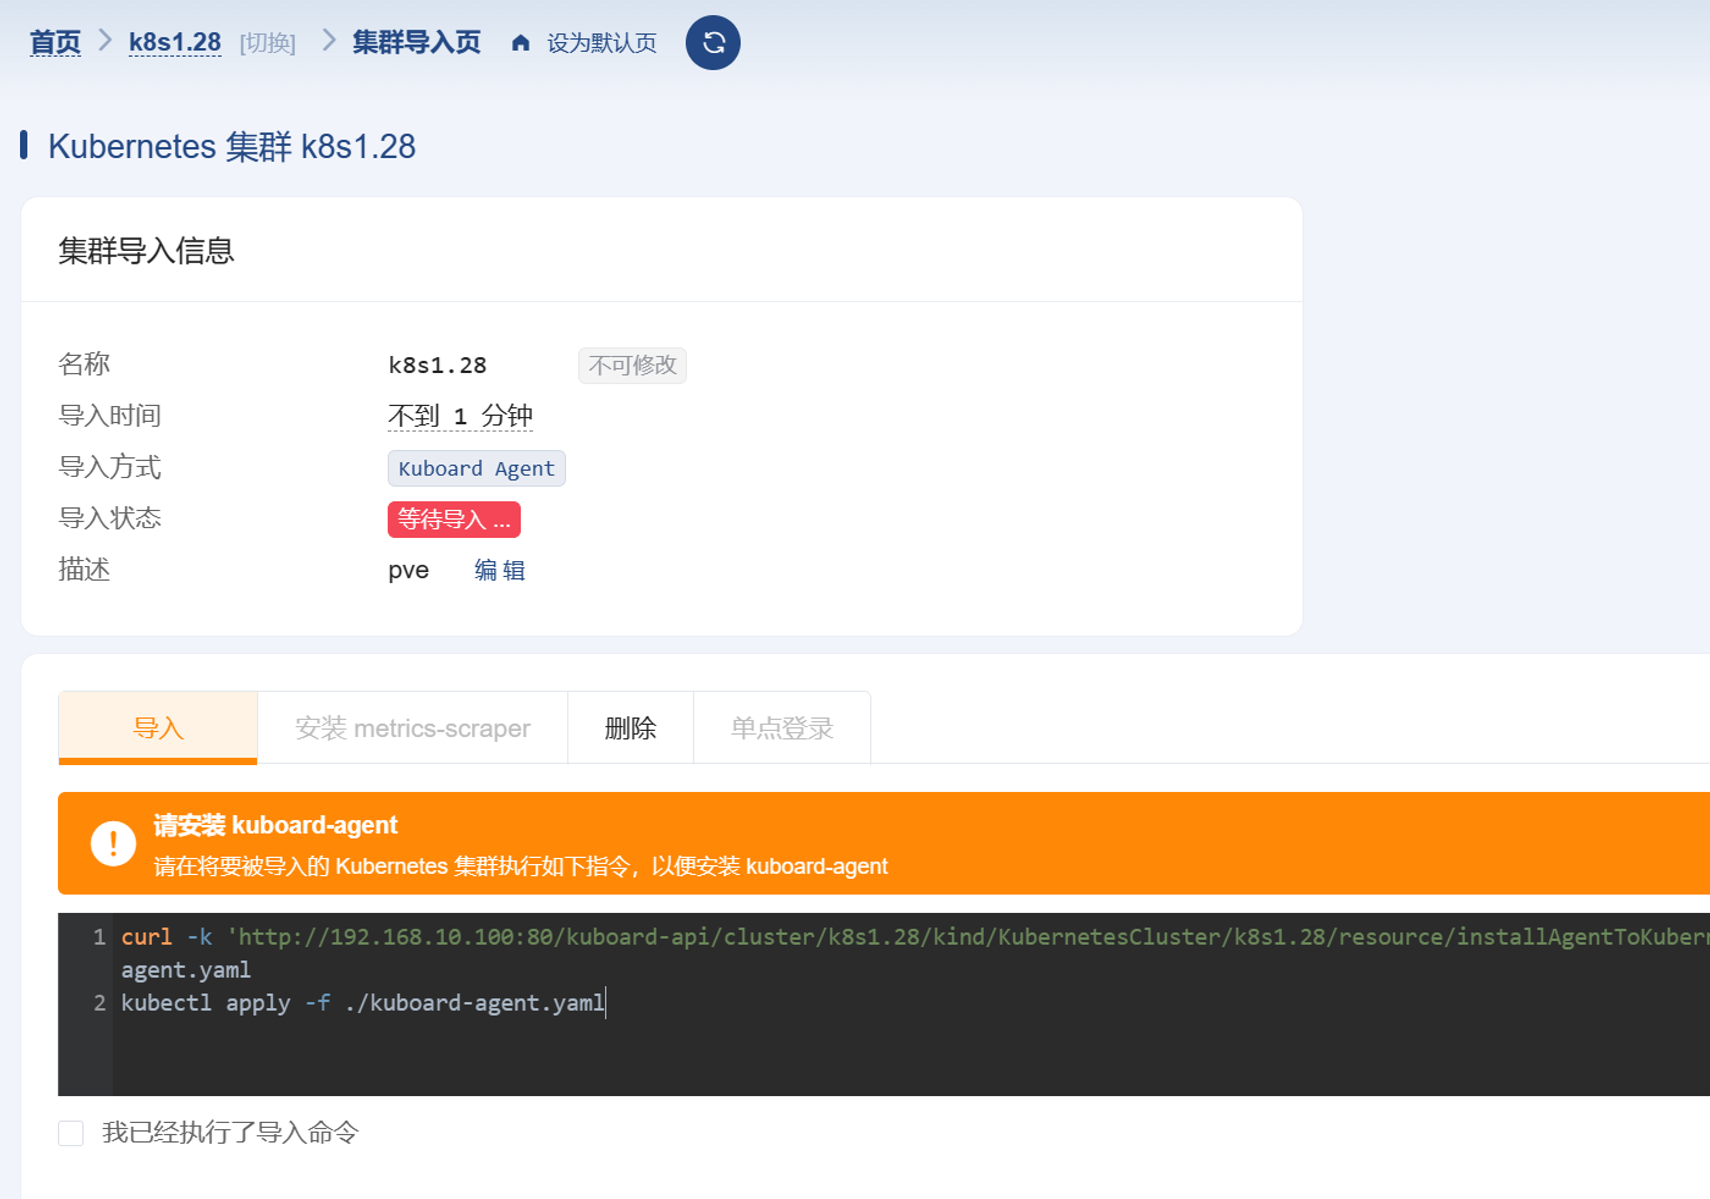Switch to the 安装 metrics-scraper tab

[x=412, y=728]
